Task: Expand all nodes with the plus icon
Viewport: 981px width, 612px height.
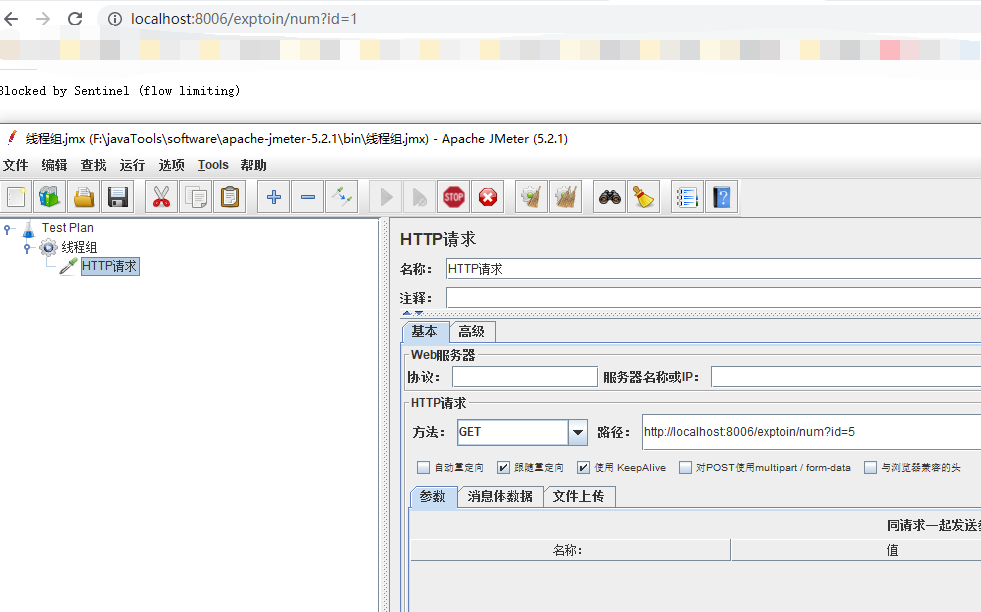Action: click(x=273, y=197)
